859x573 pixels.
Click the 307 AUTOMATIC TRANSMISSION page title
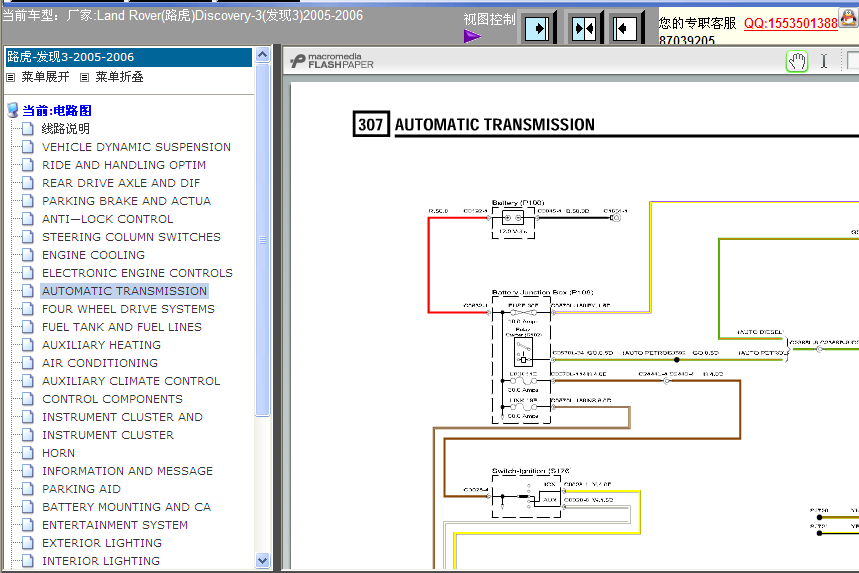(x=474, y=124)
